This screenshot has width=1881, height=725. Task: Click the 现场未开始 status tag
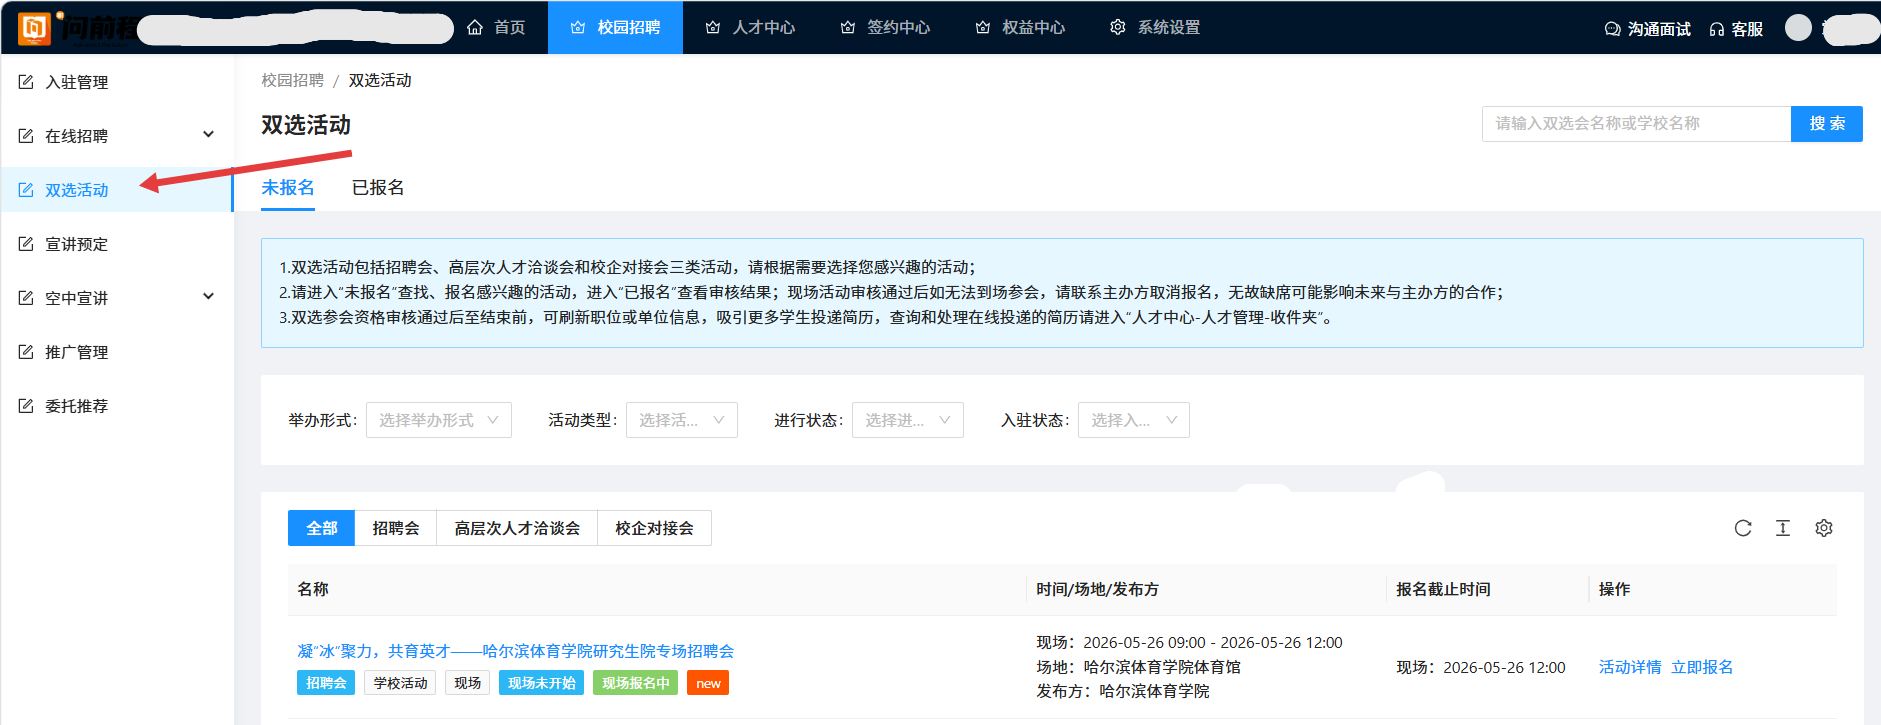pyautogui.click(x=541, y=683)
